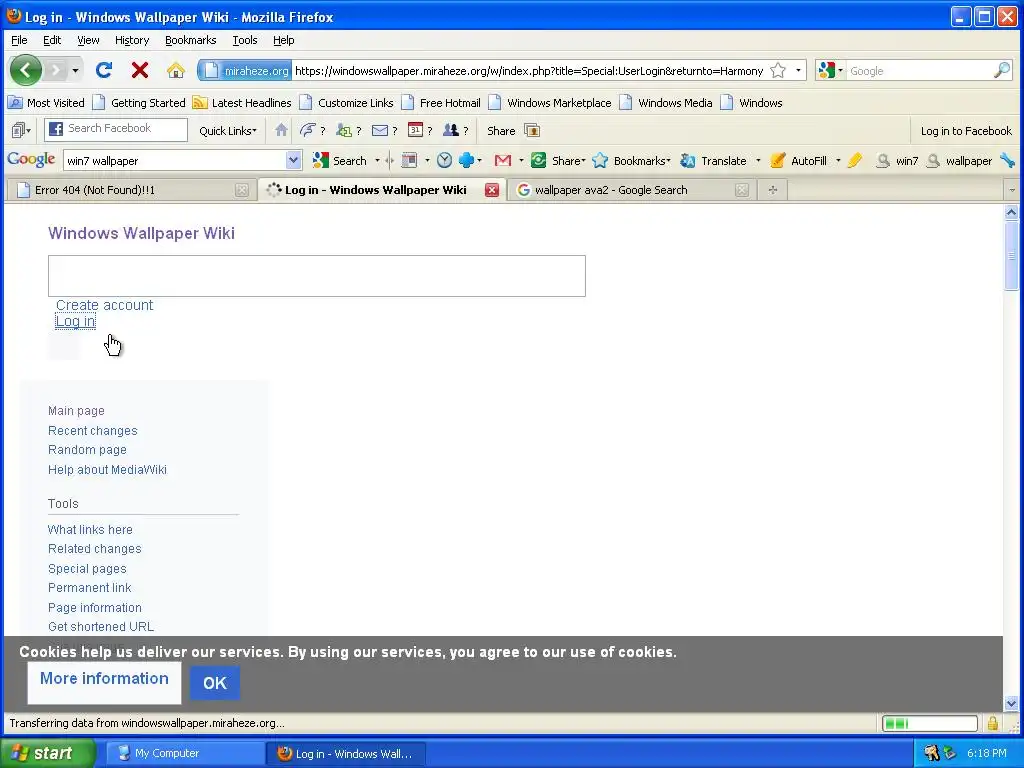Image resolution: width=1024 pixels, height=768 pixels.
Task: Find 'win7' word on page button
Action: tap(898, 161)
